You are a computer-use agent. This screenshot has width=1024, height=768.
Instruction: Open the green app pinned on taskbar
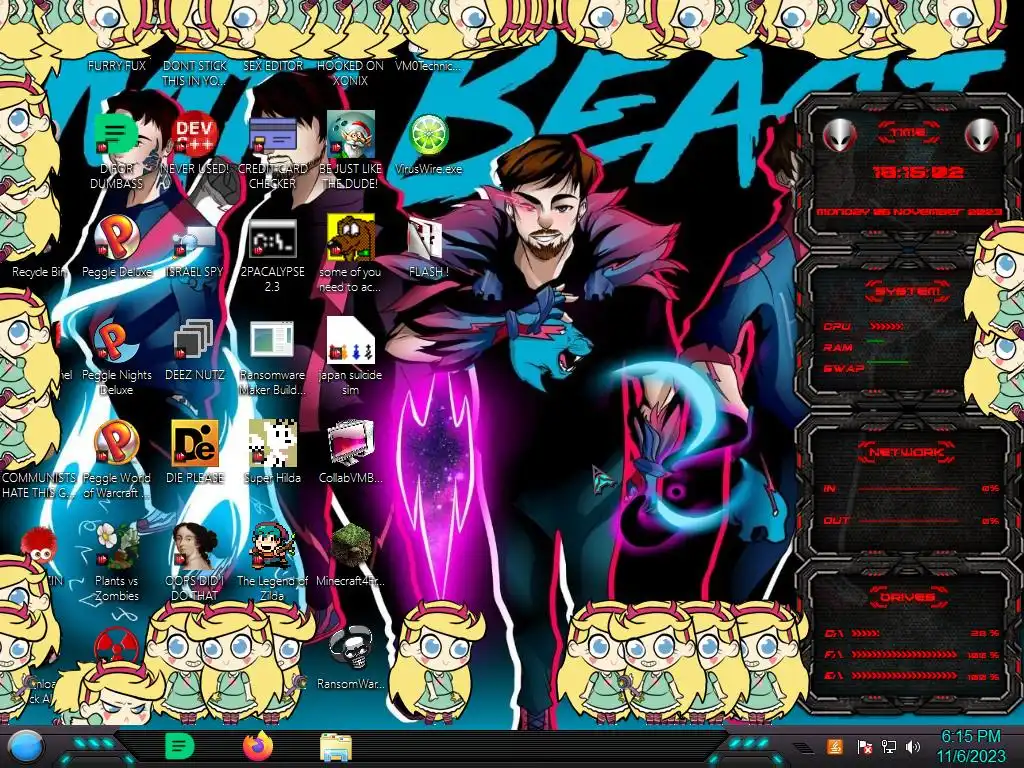pos(180,746)
